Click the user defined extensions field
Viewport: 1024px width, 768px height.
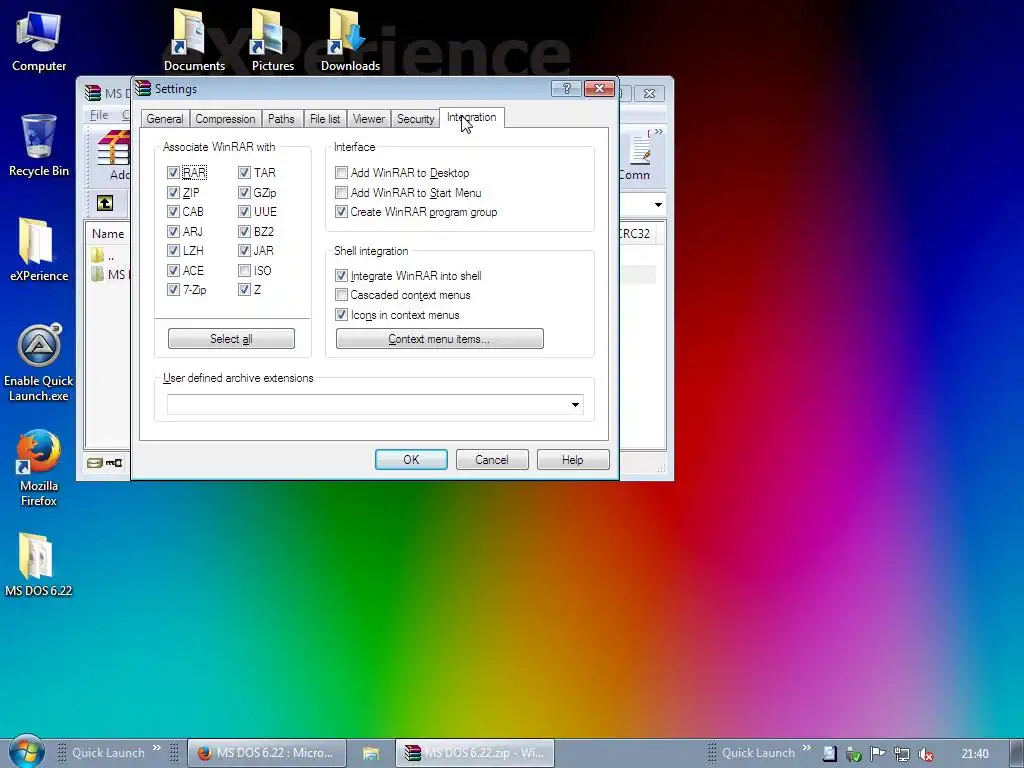[x=375, y=405]
